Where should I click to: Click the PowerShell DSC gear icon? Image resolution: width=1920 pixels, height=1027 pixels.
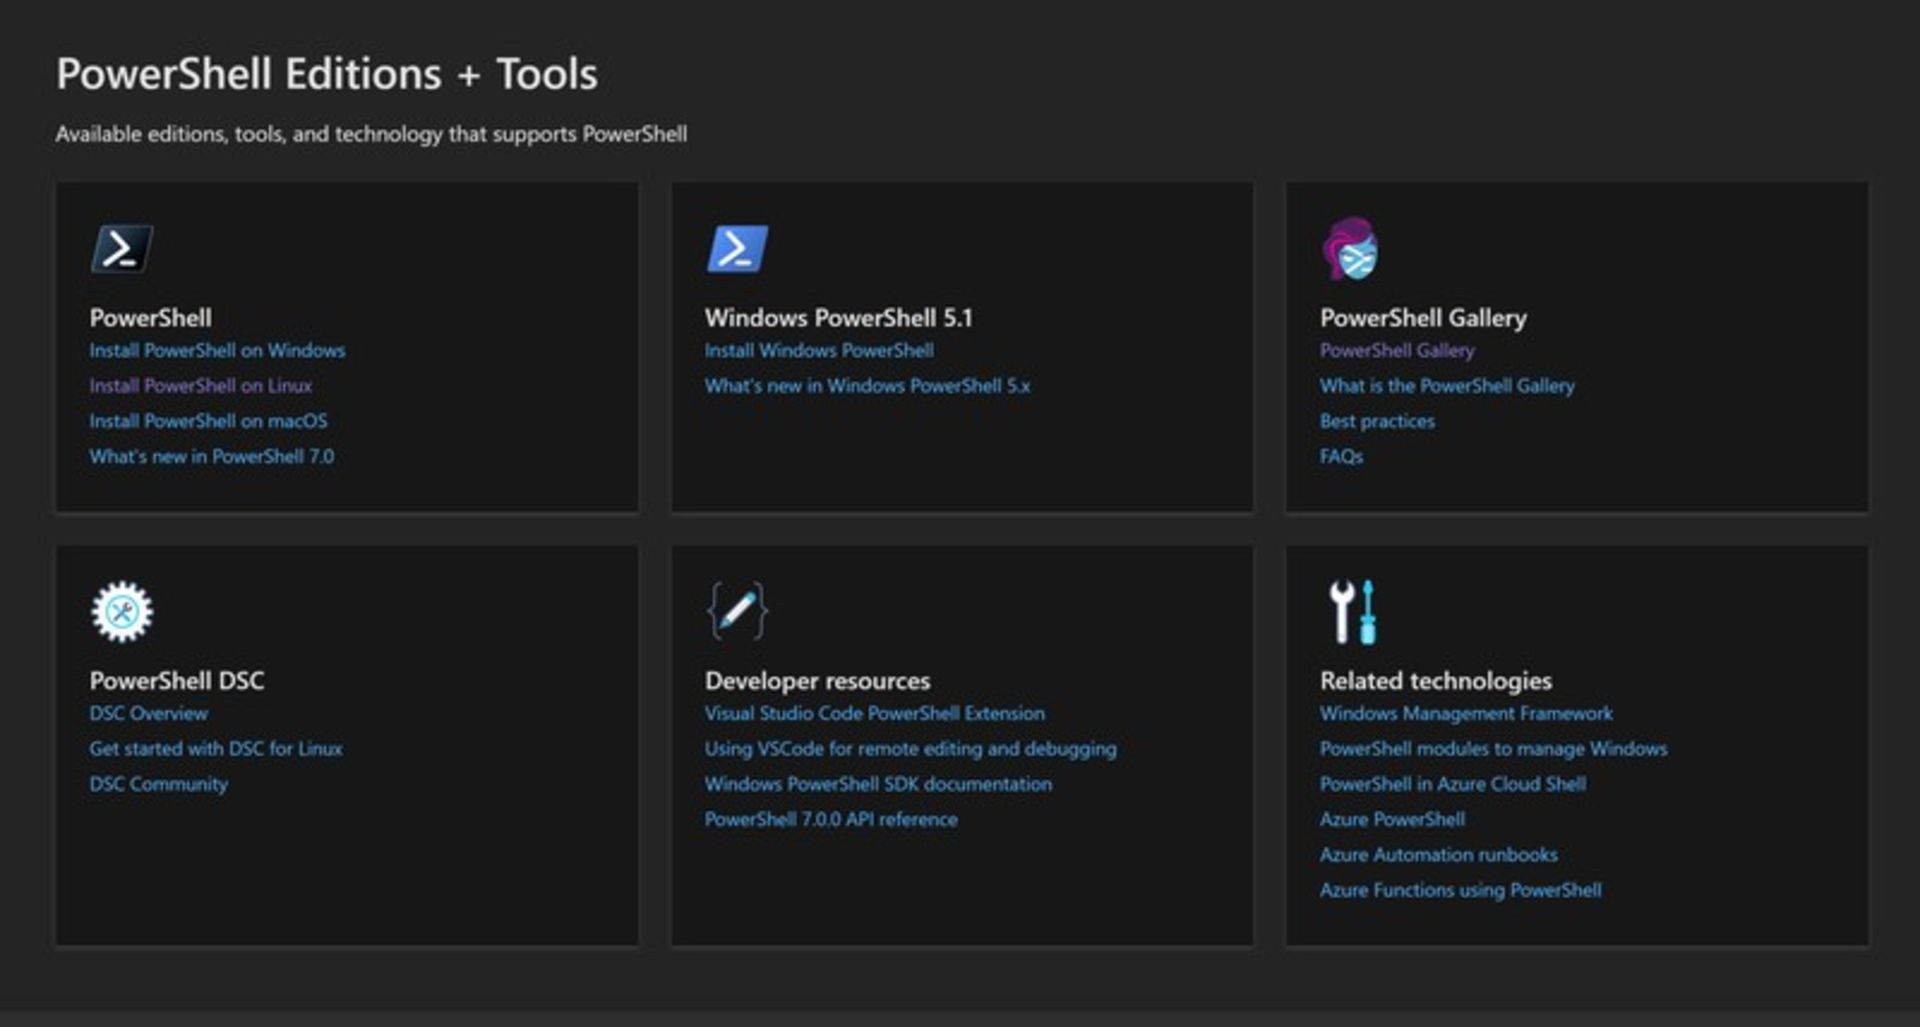point(121,613)
